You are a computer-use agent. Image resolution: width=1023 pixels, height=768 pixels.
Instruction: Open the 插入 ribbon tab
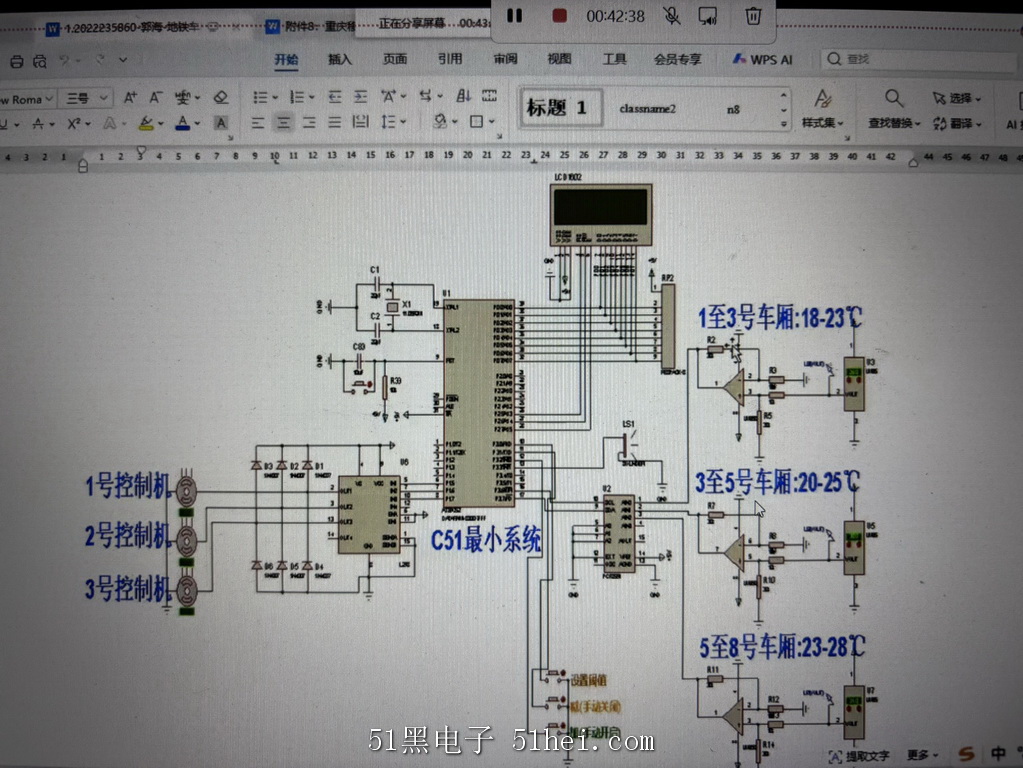click(339, 59)
